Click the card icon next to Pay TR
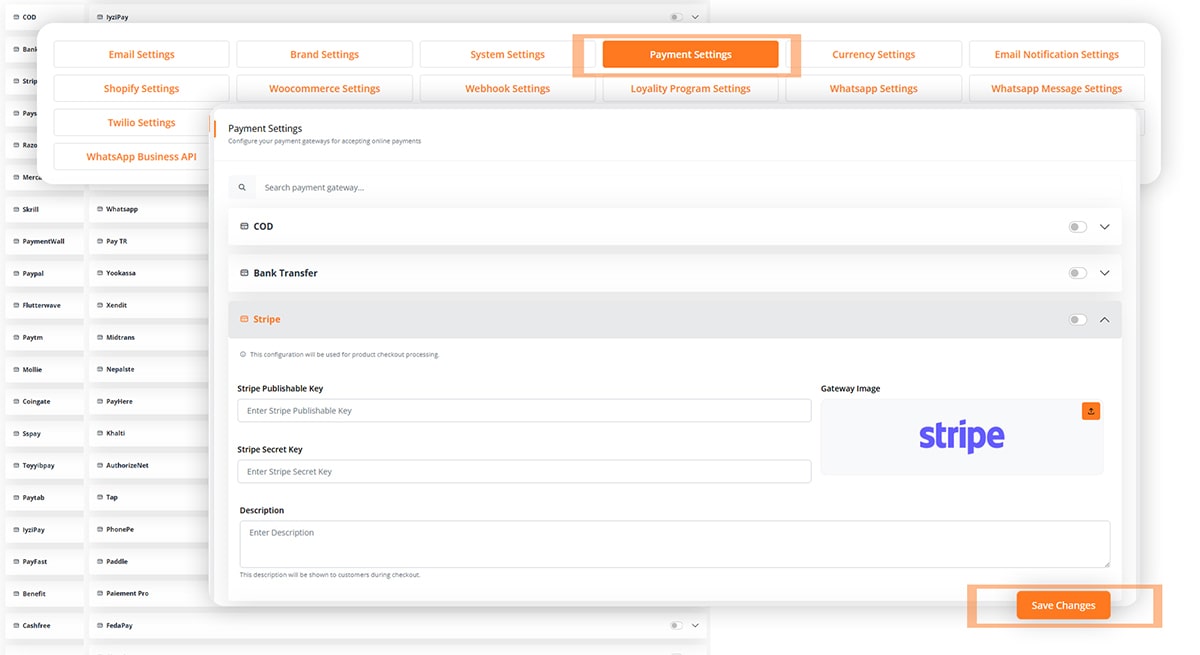 point(100,241)
